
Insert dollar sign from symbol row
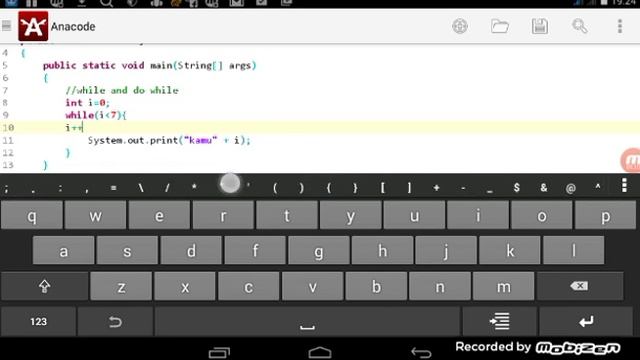tap(517, 188)
